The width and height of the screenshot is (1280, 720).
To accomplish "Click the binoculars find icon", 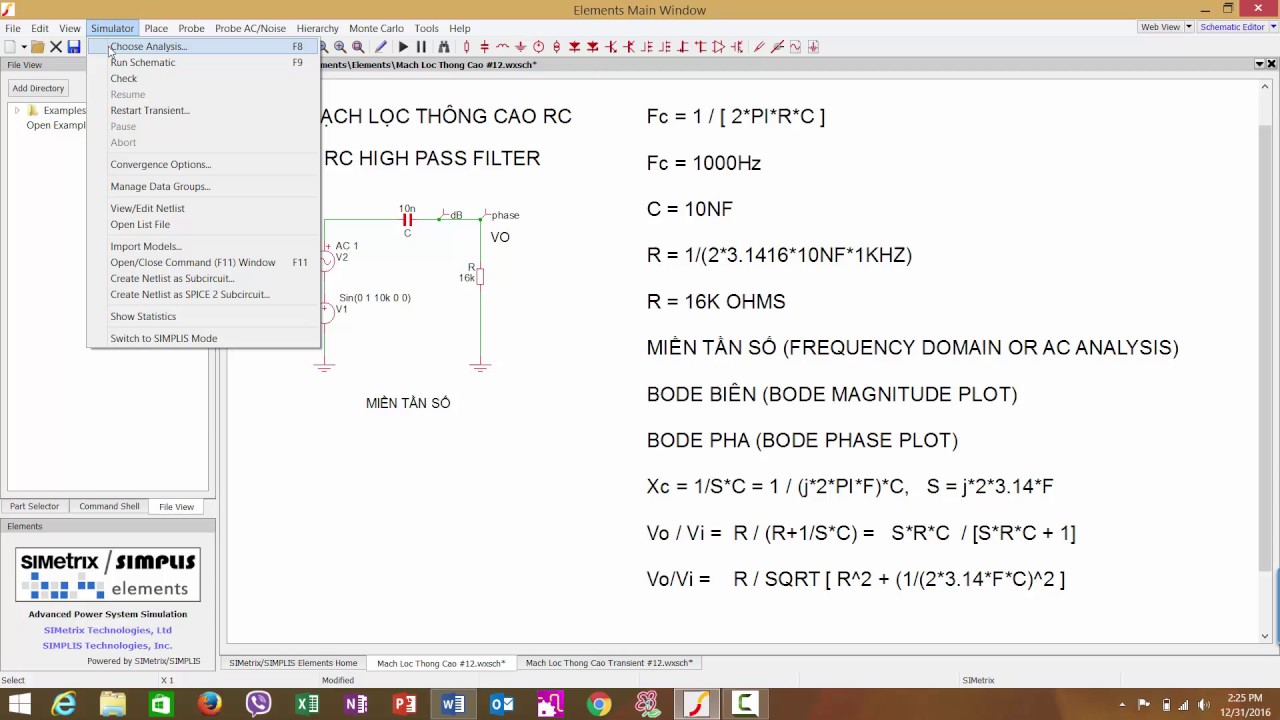I will [x=444, y=47].
